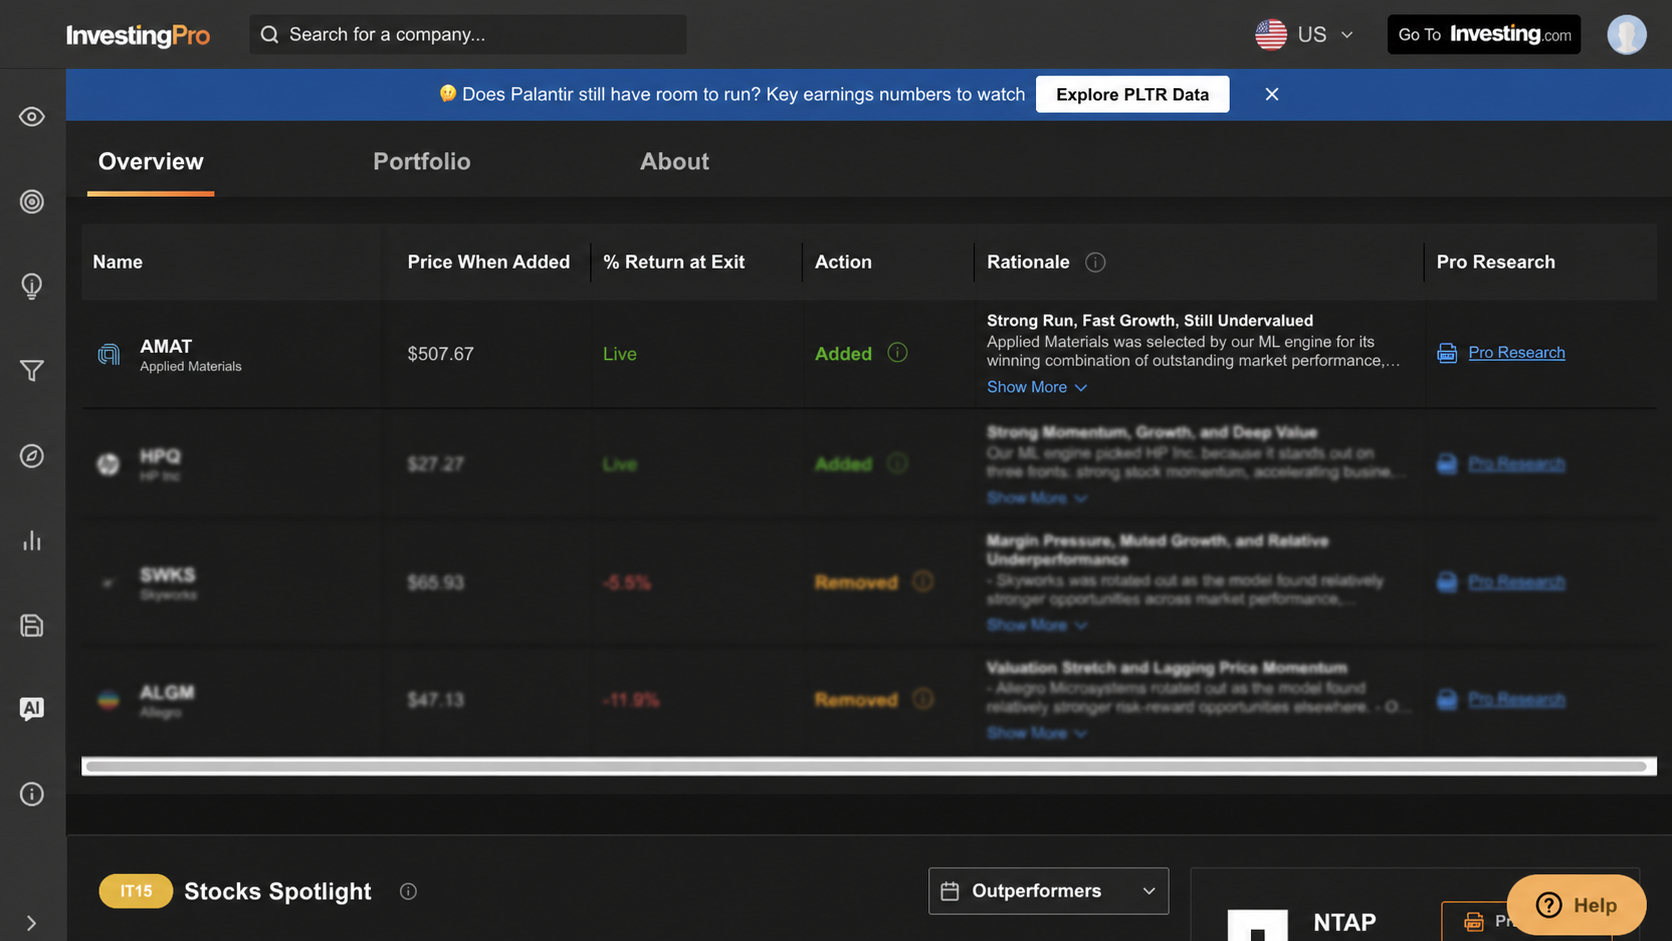Click the table horizontal scrollbar

pyautogui.click(x=866, y=767)
